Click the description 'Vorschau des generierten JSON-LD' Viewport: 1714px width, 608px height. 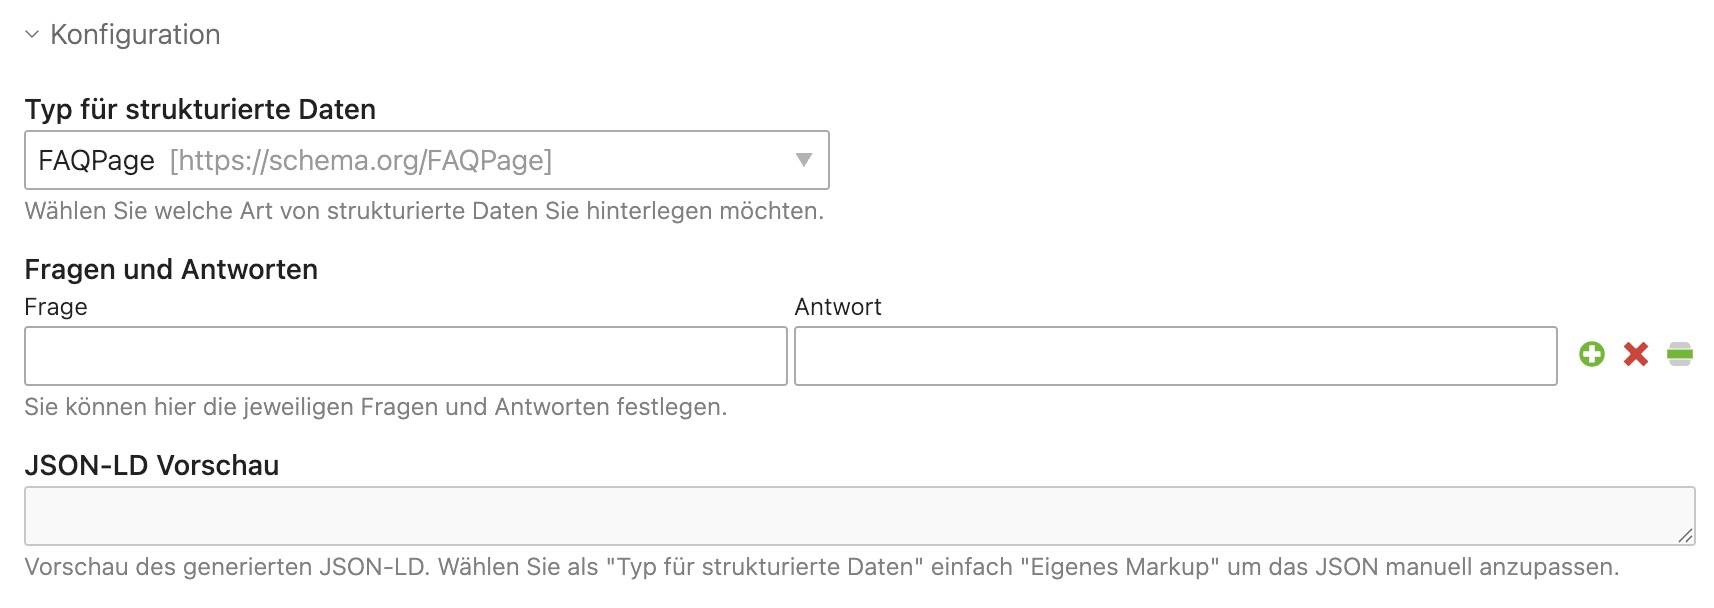822,567
